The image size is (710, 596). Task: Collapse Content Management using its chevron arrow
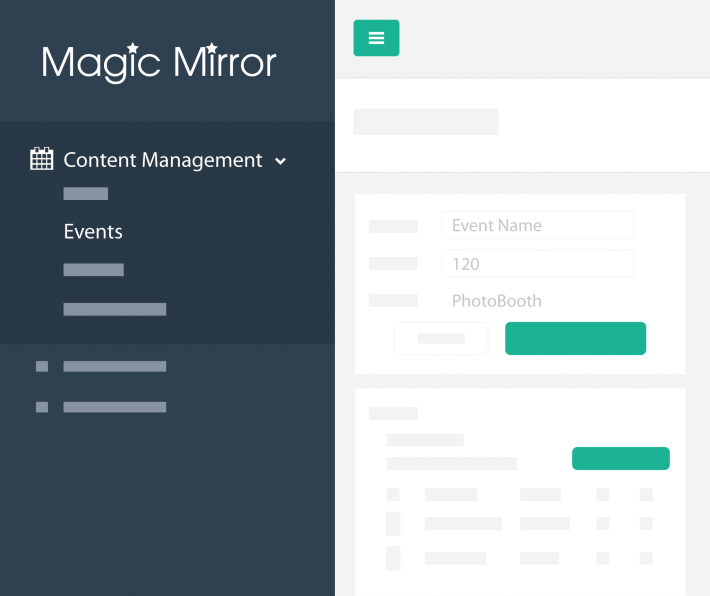281,161
